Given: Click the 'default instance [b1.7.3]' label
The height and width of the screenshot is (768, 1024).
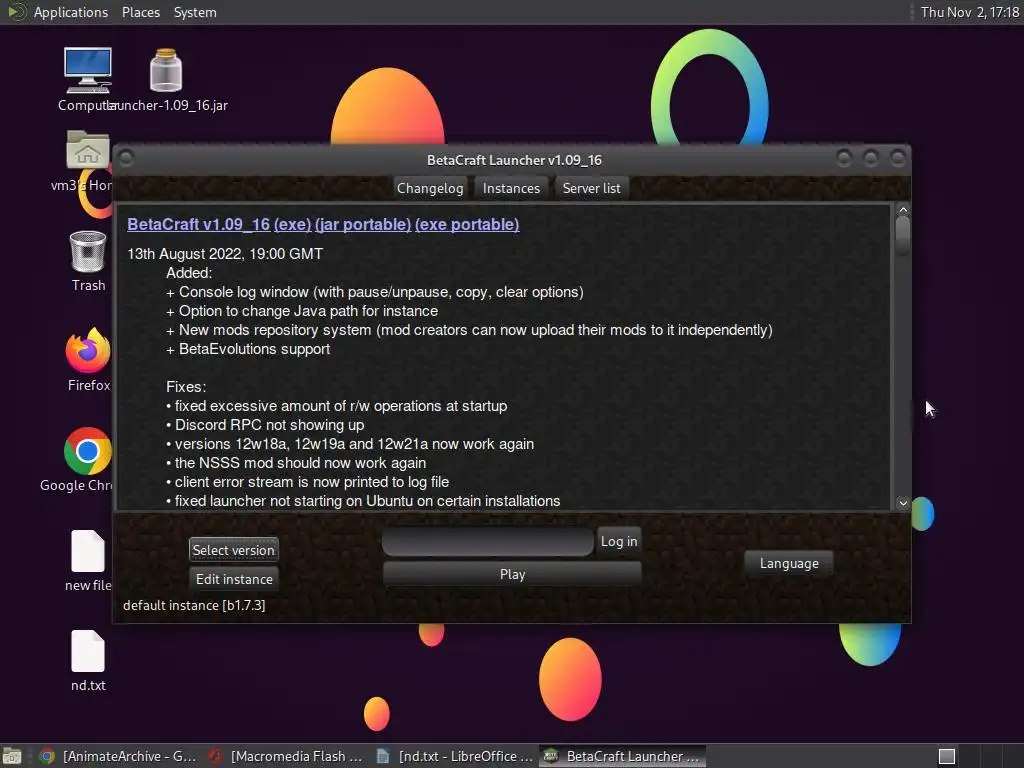Looking at the screenshot, I should (194, 605).
